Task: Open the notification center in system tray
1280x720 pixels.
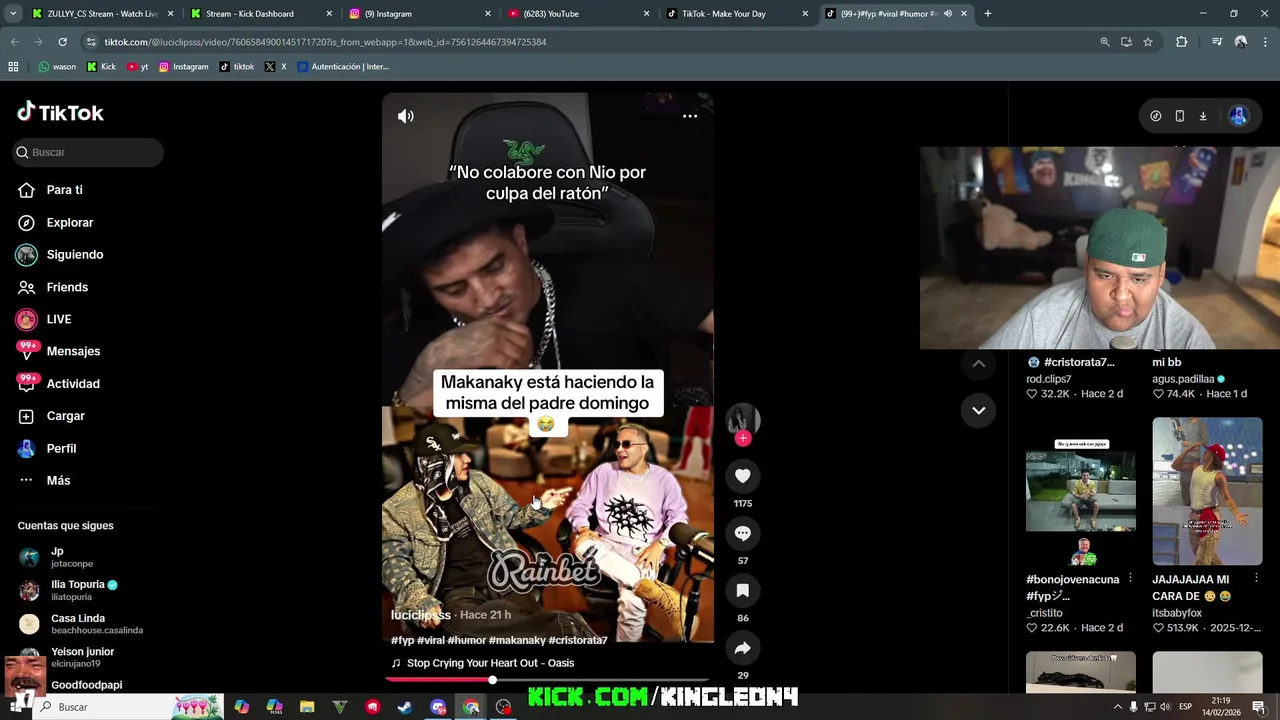Action: [1258, 707]
